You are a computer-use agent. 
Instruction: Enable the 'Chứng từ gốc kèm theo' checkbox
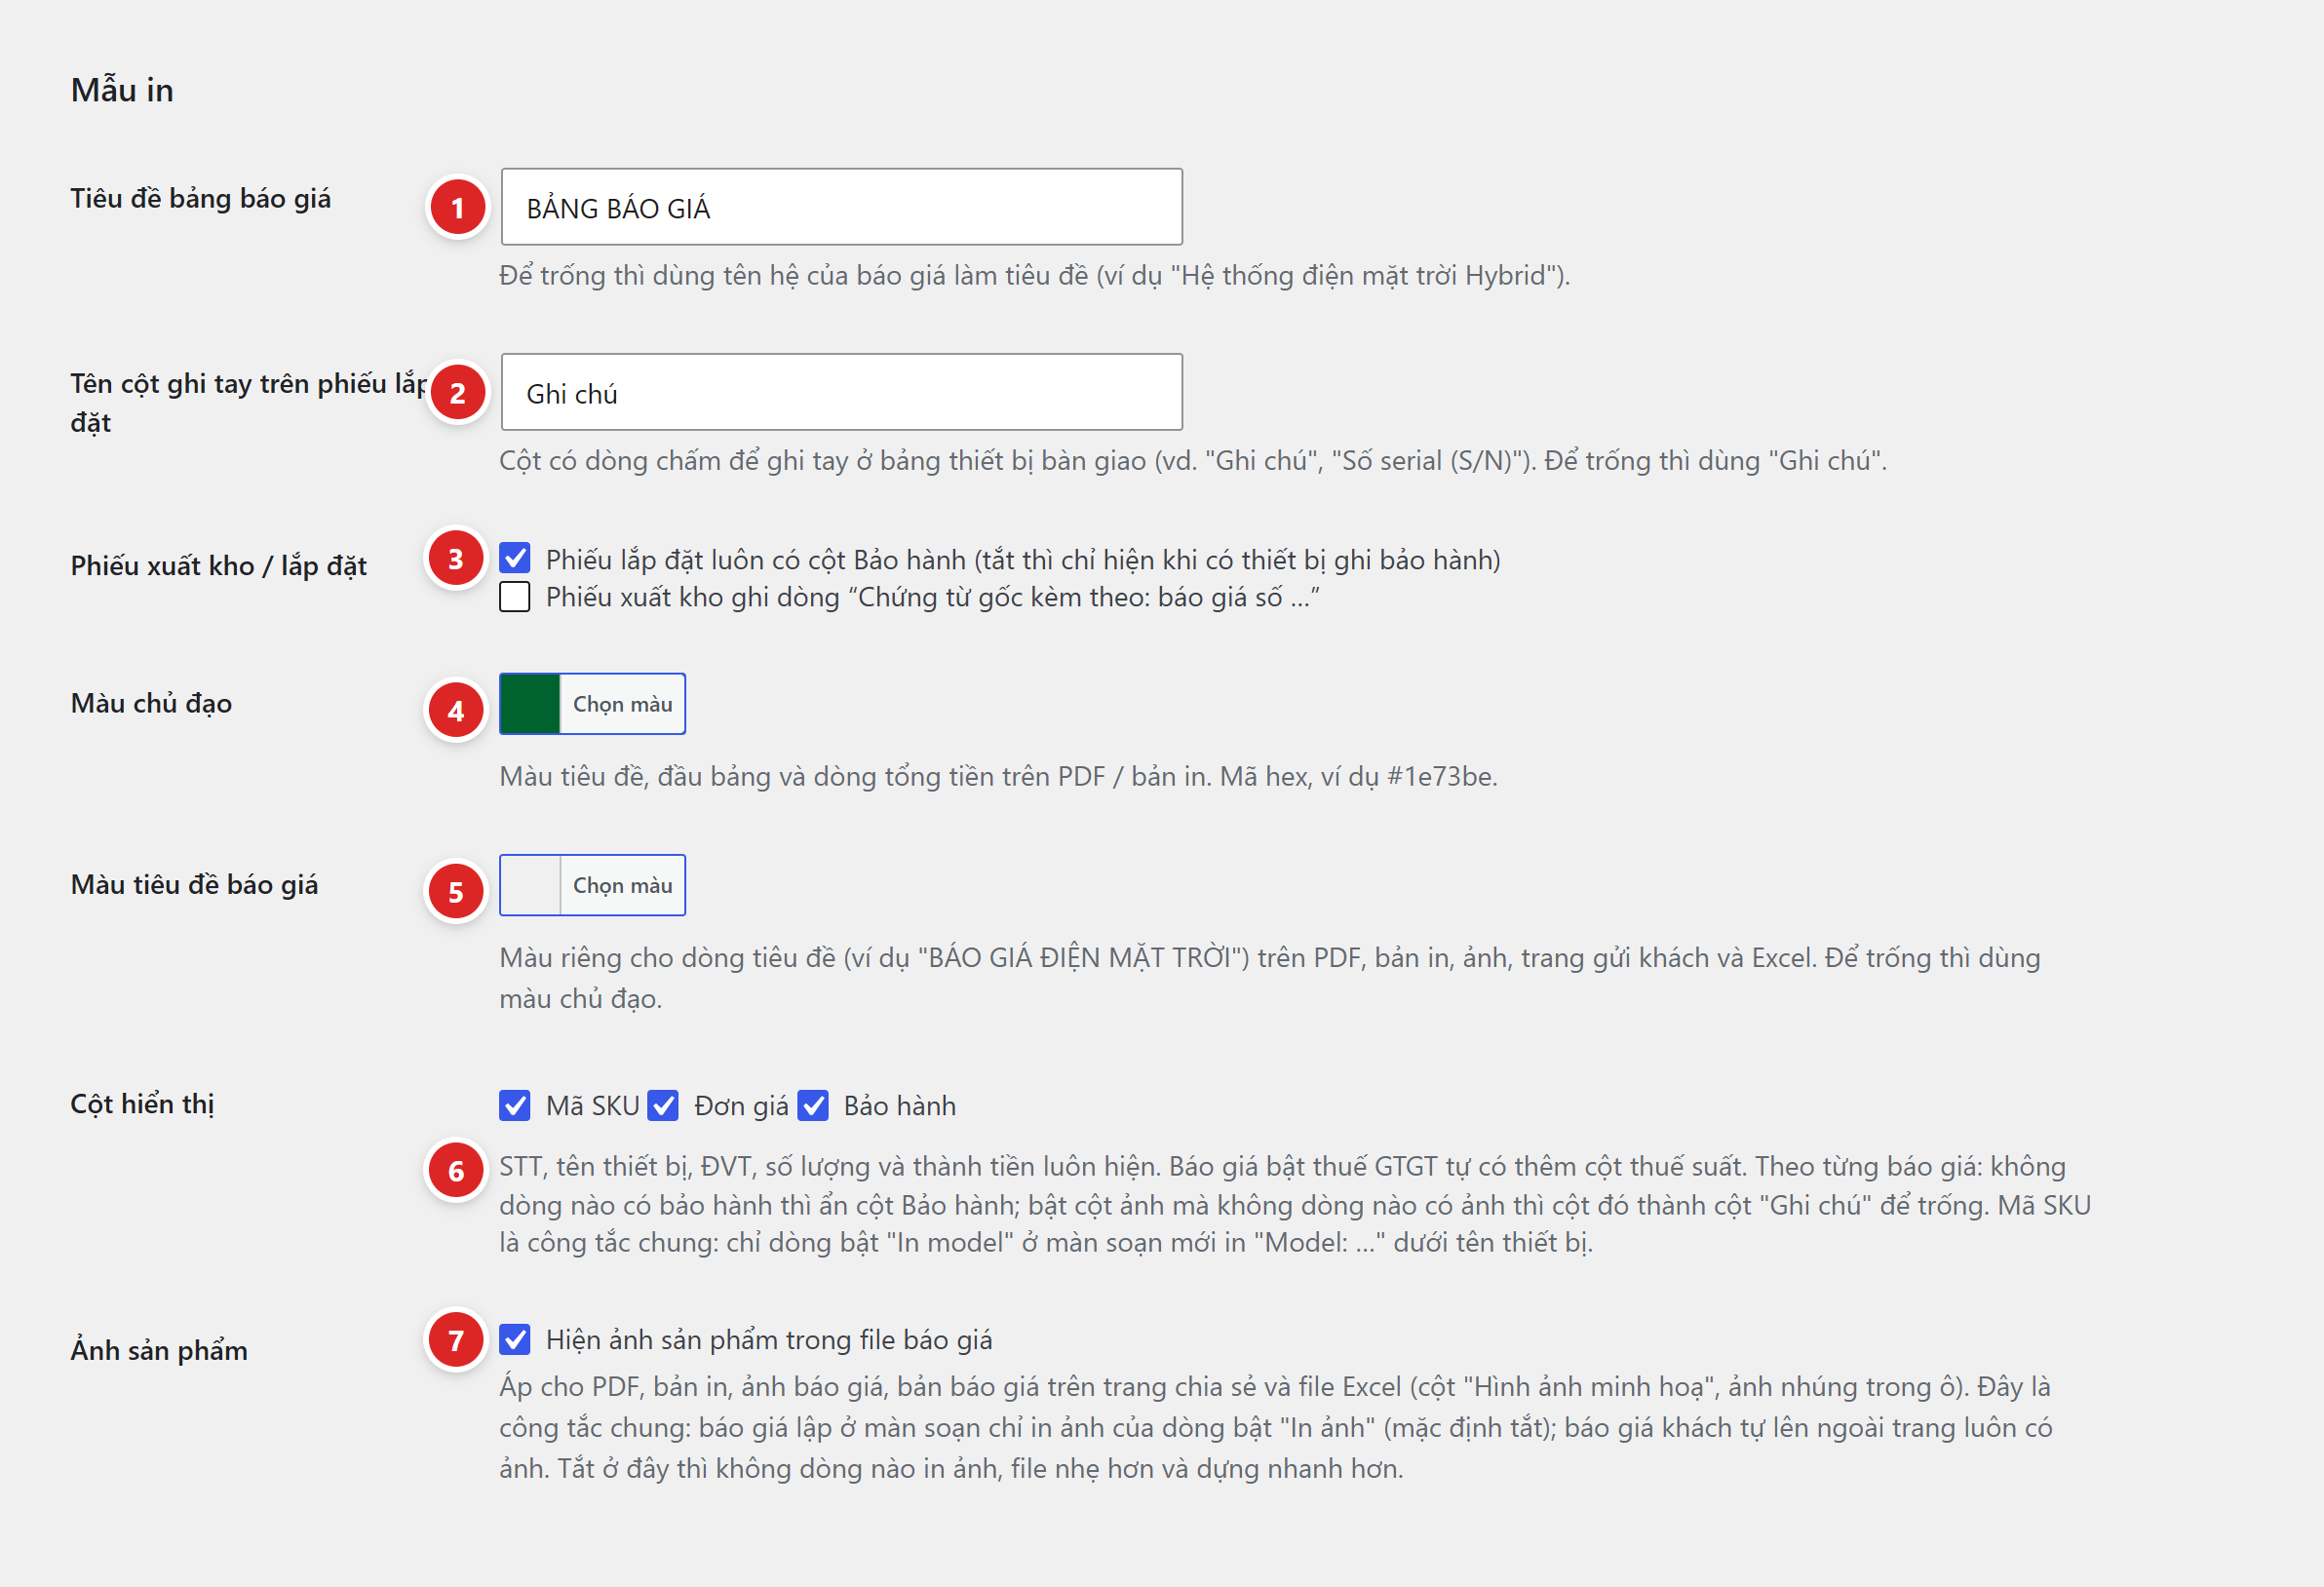pos(515,597)
